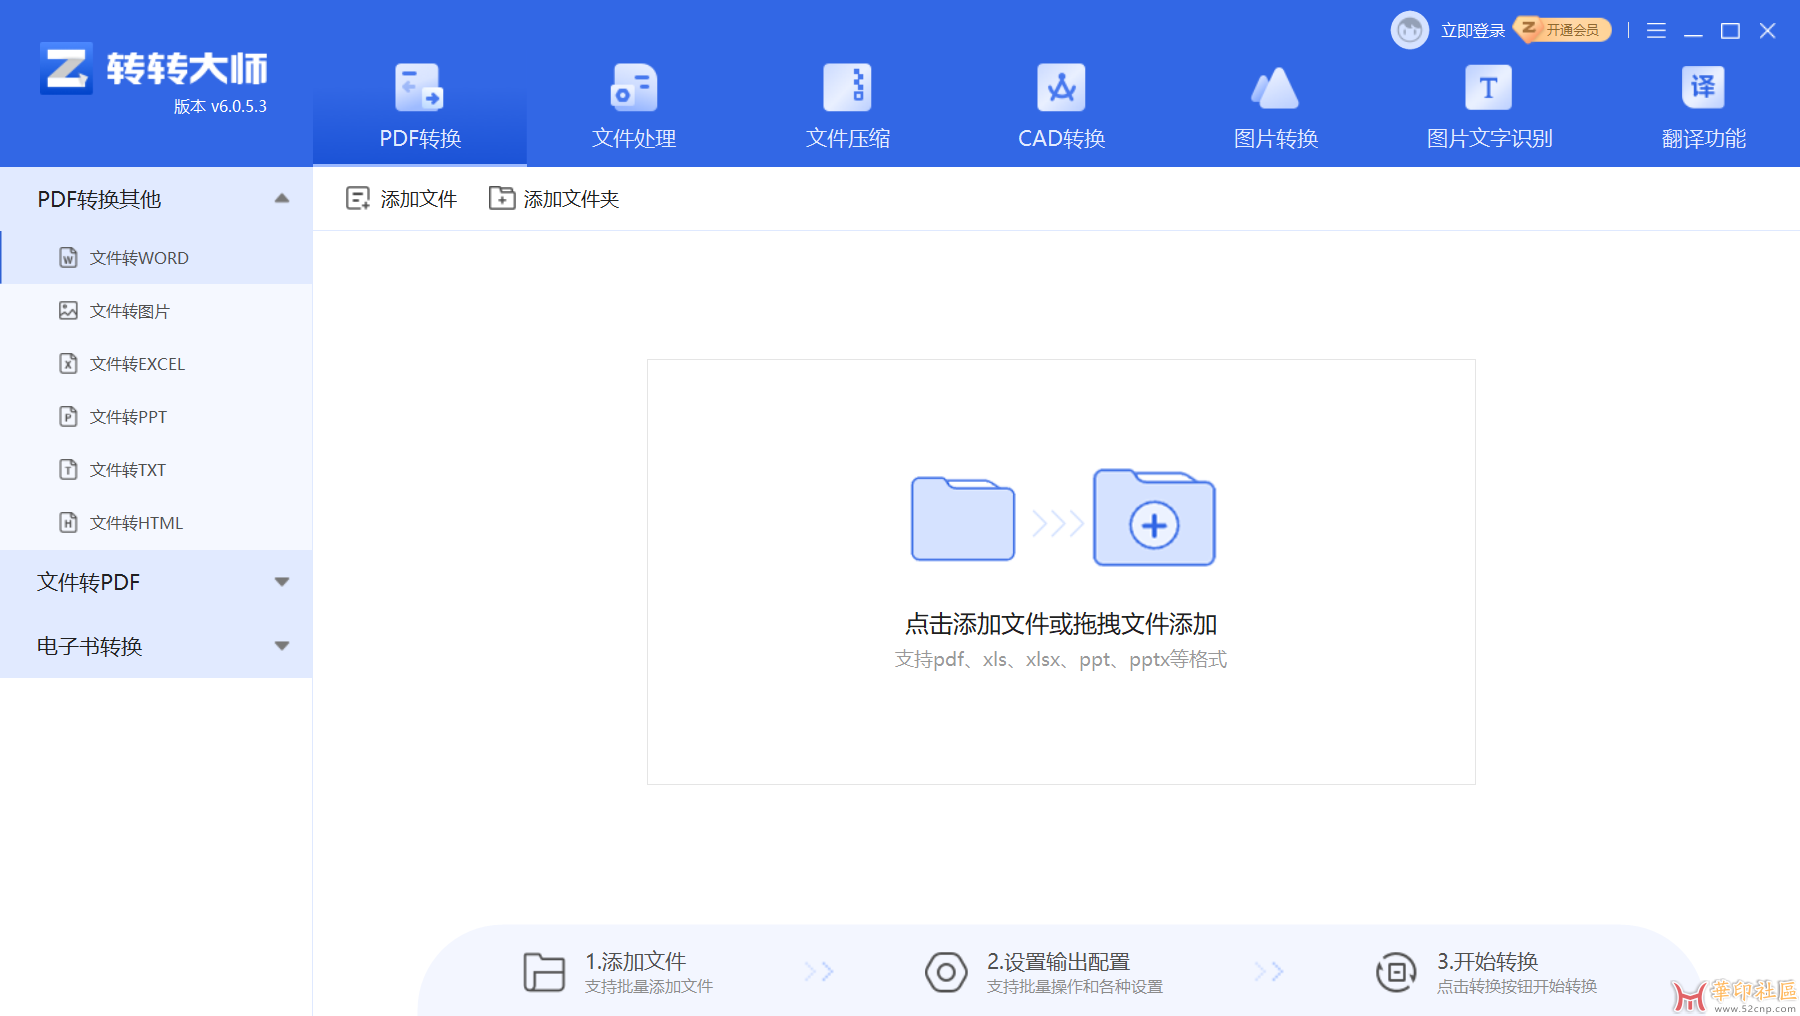Choose the 图片转换 mountain icon
This screenshot has height=1016, width=1800.
(x=1275, y=88)
